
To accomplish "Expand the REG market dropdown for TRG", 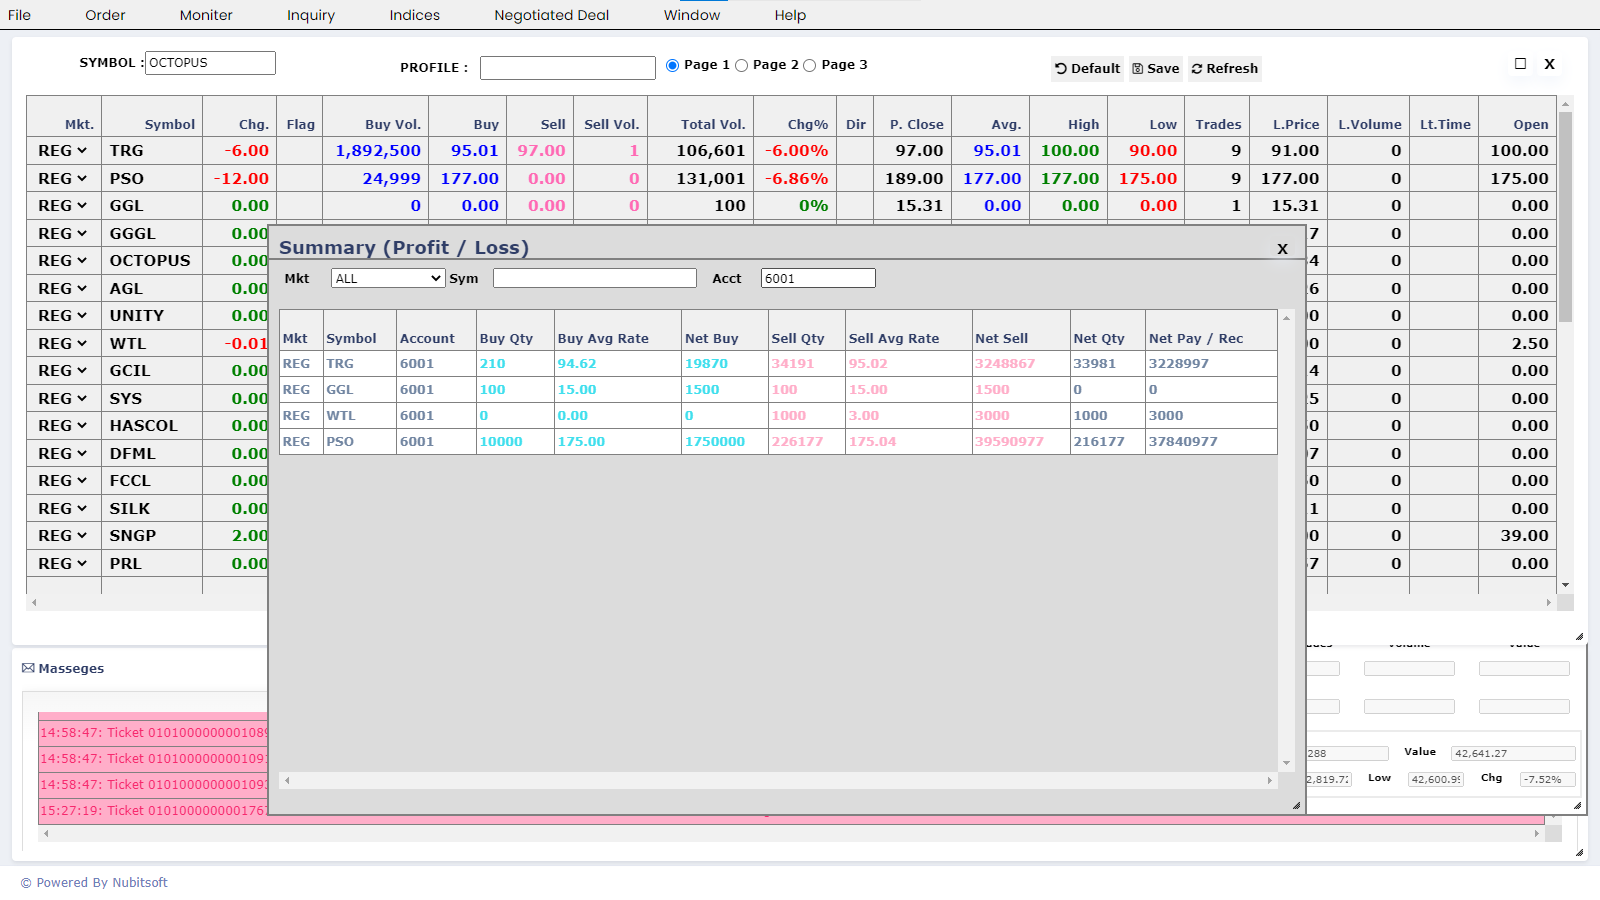I will tap(62, 151).
